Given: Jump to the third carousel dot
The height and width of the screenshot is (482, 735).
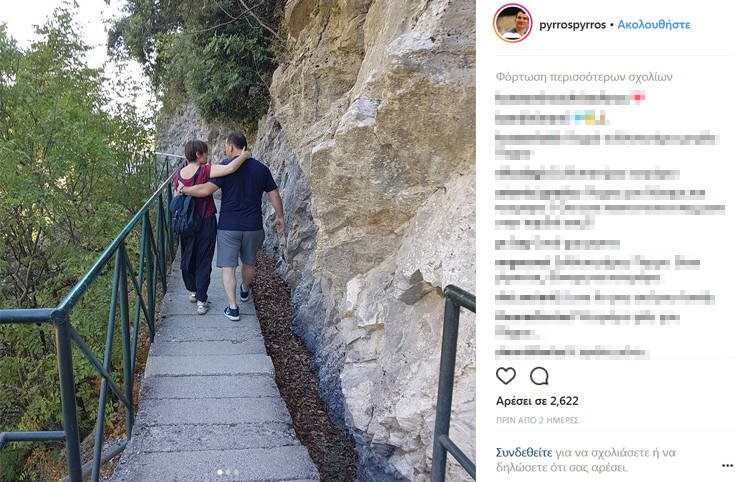Looking at the screenshot, I should (236, 472).
